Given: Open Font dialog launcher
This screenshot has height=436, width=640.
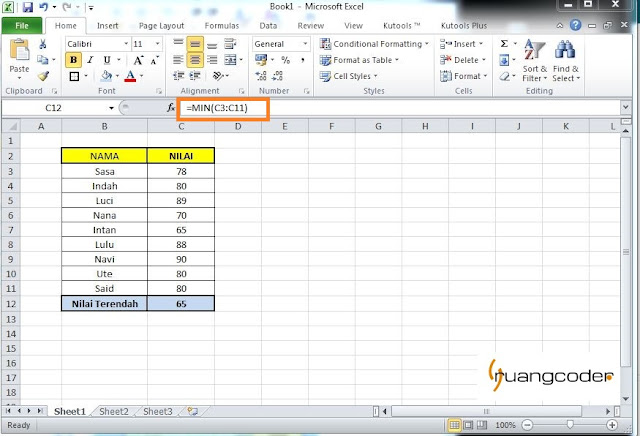Looking at the screenshot, I should point(159,91).
